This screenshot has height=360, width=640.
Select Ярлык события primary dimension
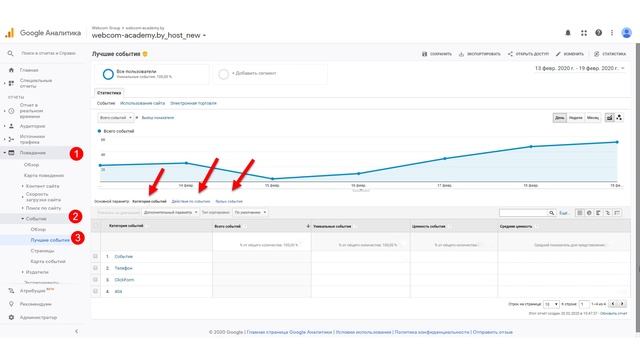click(229, 201)
